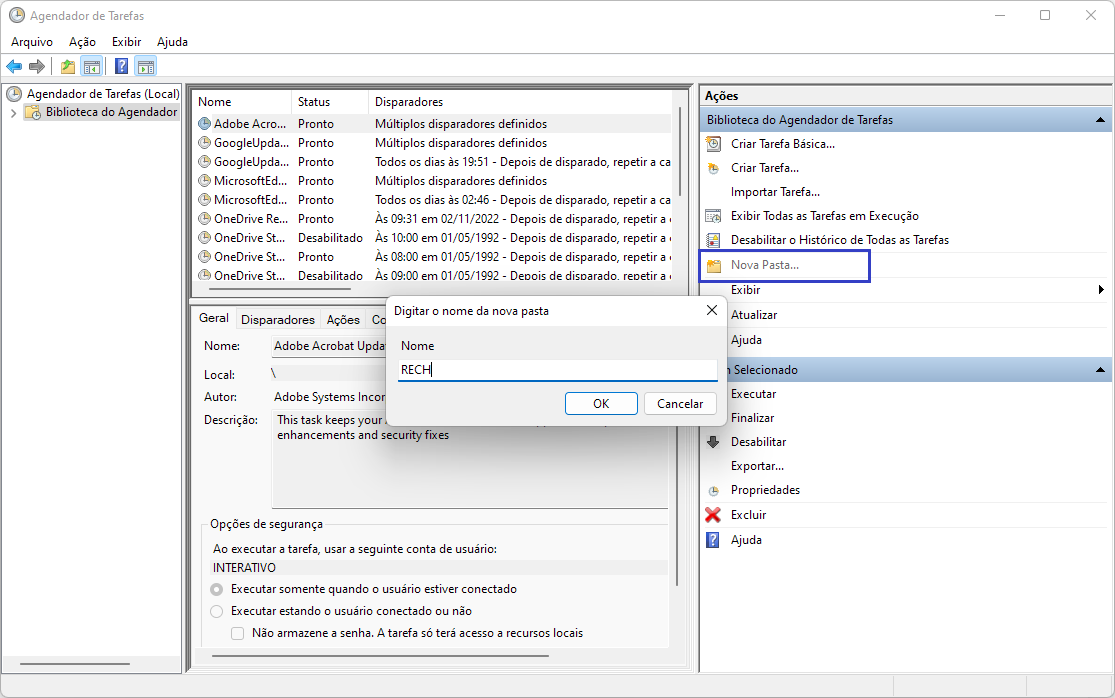Click the clock icon of OneDrive Re... task
1115x698 pixels.
pos(205,219)
